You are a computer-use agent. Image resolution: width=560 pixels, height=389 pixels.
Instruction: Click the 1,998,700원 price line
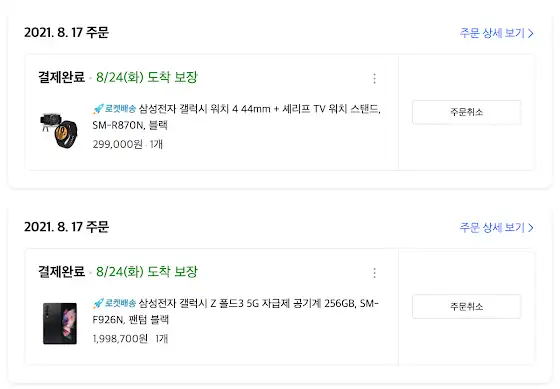point(130,339)
